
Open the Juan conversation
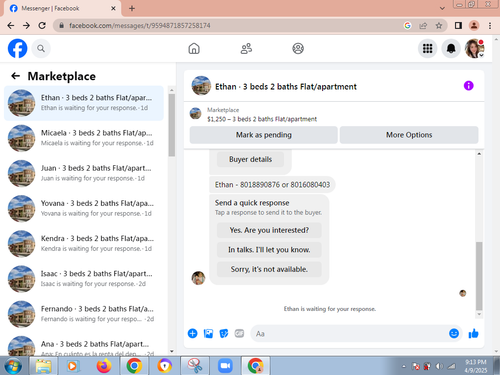(84, 173)
